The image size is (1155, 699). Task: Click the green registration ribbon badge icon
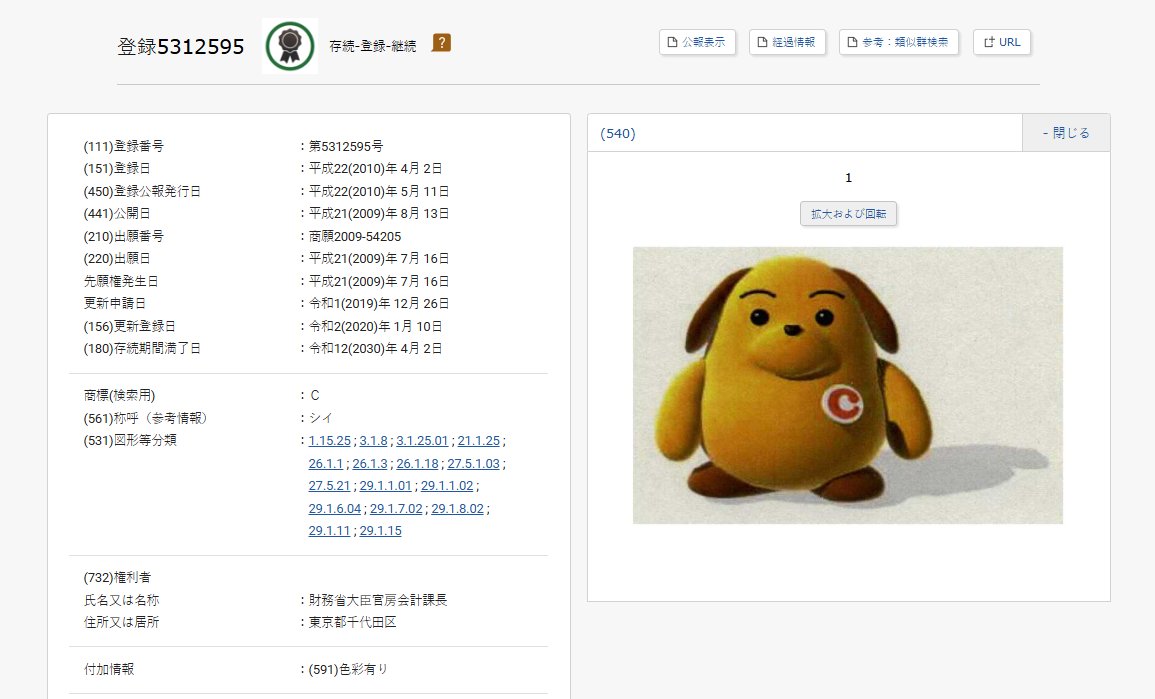(290, 46)
